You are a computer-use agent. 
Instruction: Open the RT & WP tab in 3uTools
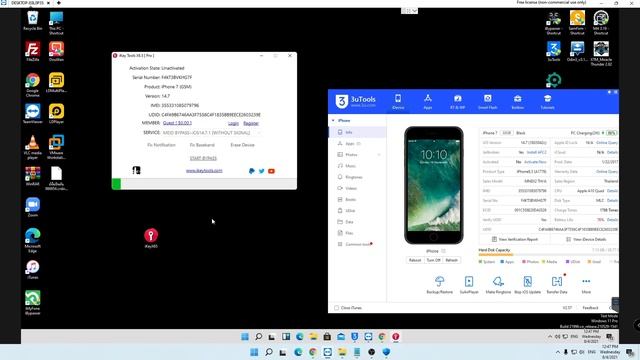(458, 102)
